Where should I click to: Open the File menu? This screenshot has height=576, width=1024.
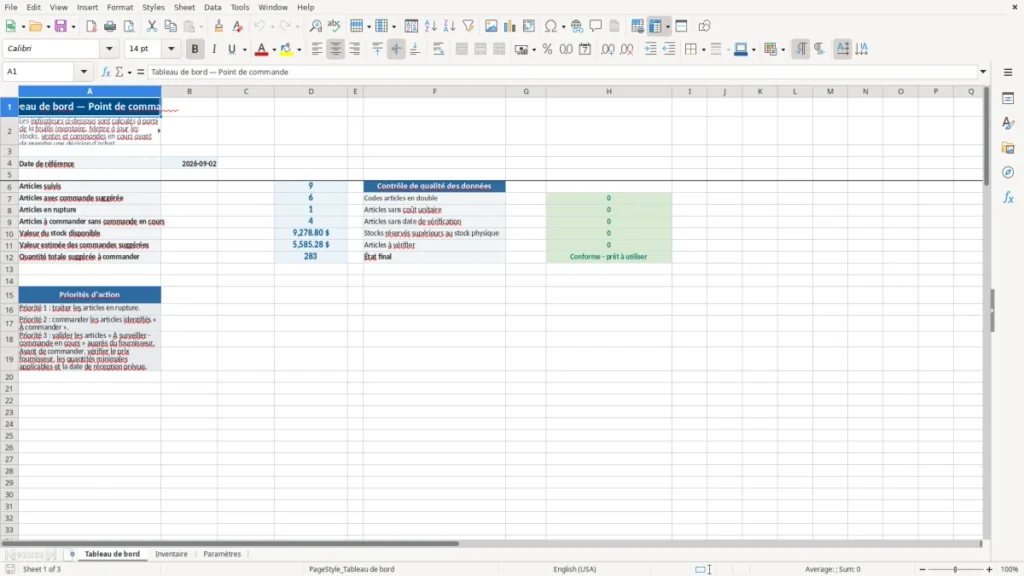[11, 7]
